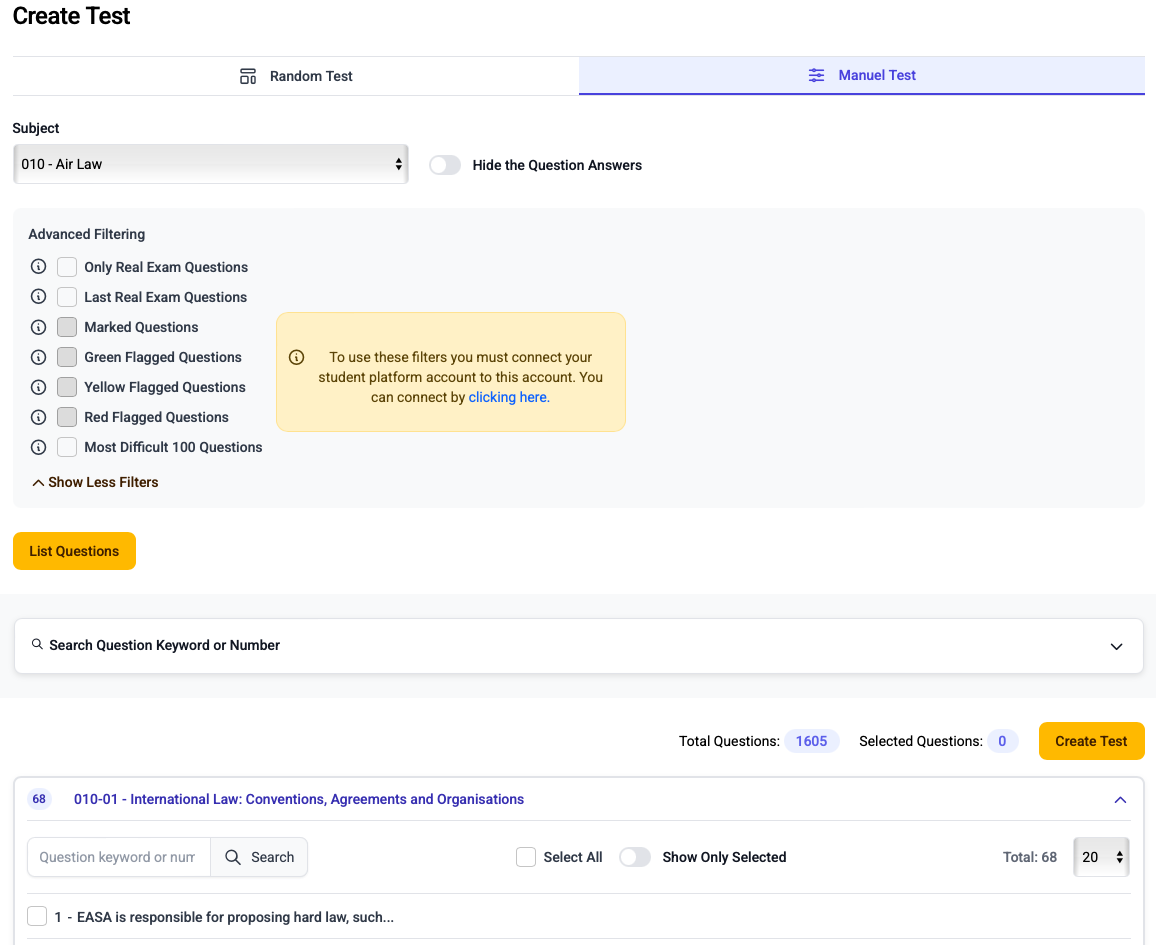Click info icon beside Green Flagged Questions
This screenshot has height=945, width=1156.
pyautogui.click(x=38, y=357)
